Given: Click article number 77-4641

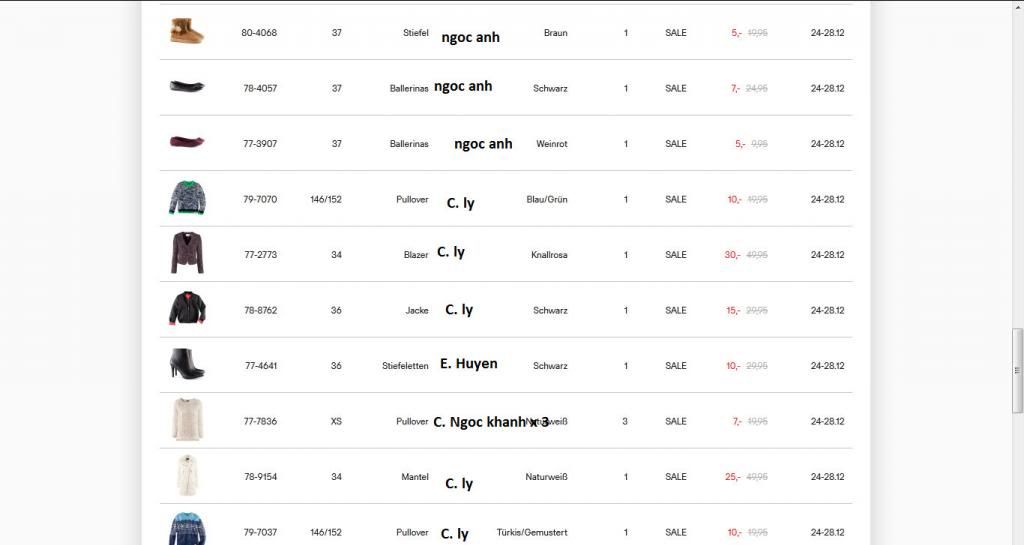Looking at the screenshot, I should pos(260,366).
